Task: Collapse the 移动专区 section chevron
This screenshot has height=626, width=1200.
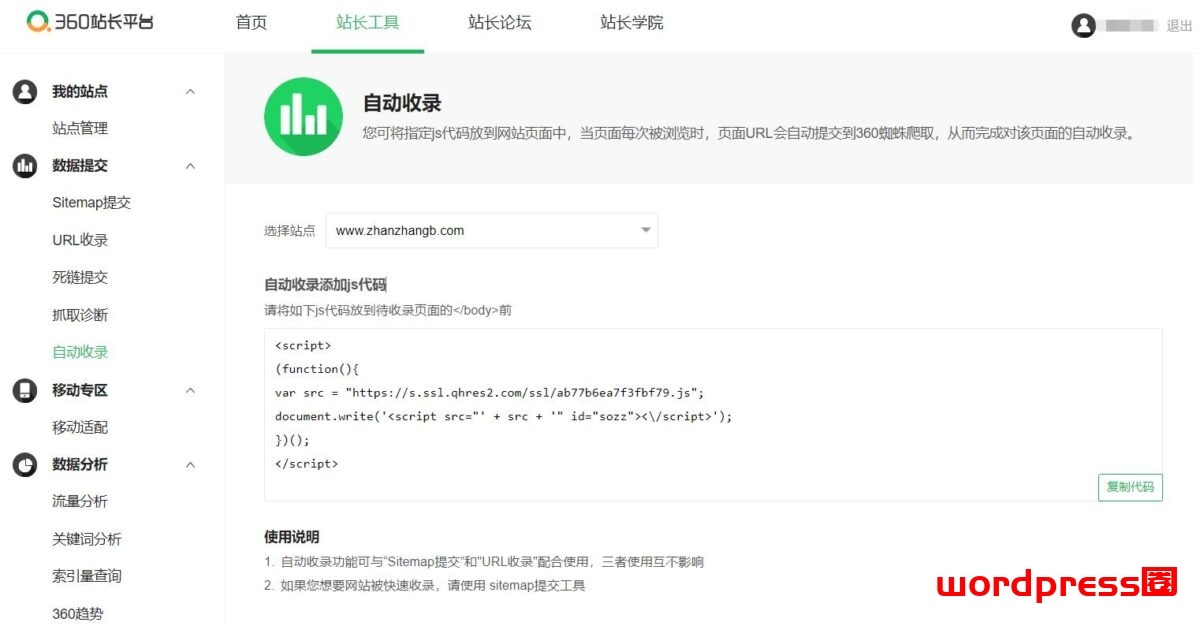Action: 190,390
